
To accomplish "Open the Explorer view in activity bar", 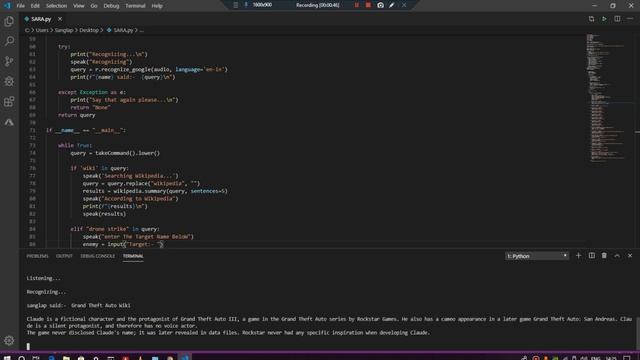I will point(9,21).
